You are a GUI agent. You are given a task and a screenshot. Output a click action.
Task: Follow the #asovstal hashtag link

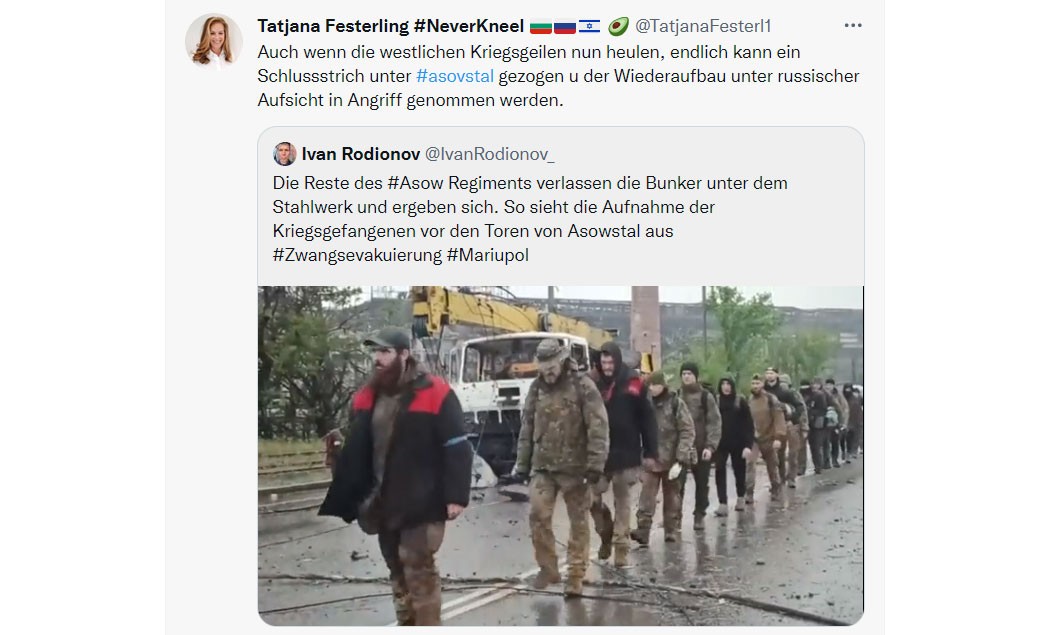455,76
